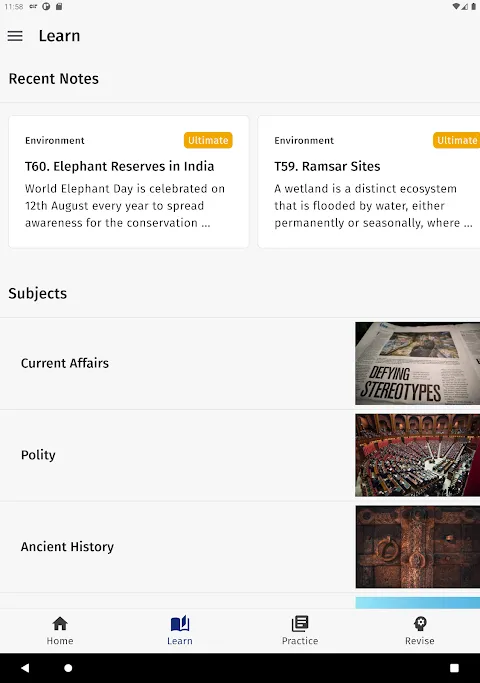
Task: Open the hamburger navigation menu
Action: [x=15, y=36]
